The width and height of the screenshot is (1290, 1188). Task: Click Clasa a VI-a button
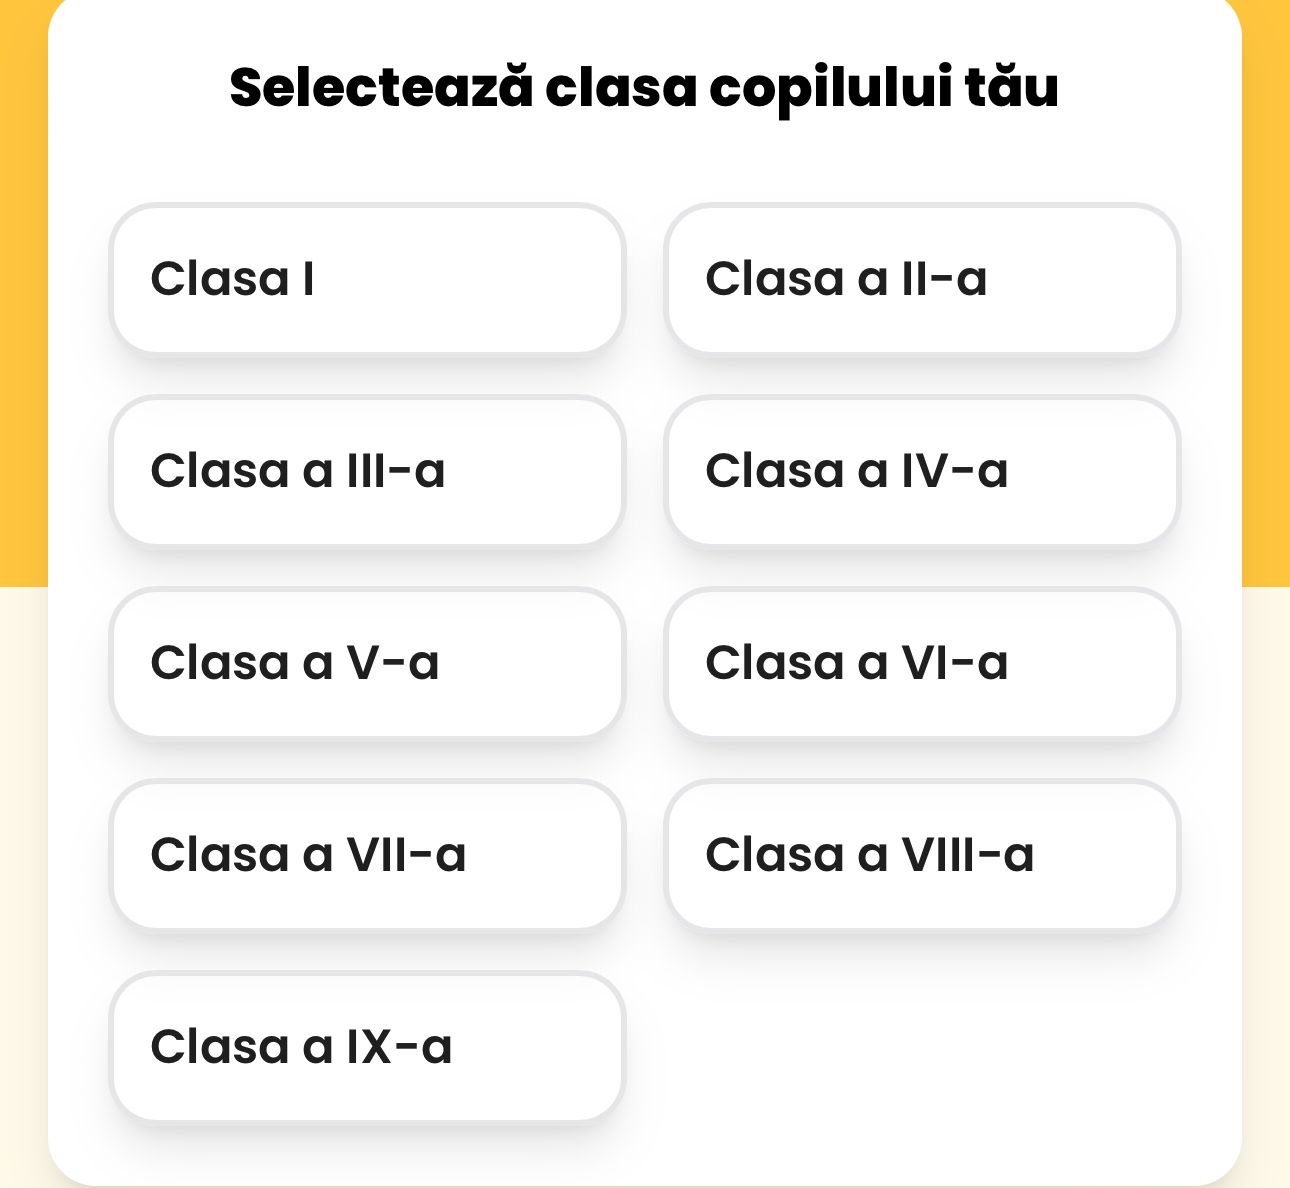coord(922,663)
